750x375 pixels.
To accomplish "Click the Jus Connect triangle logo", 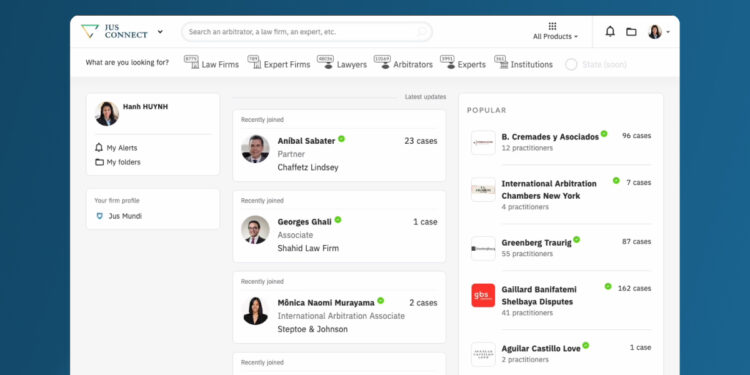I will (89, 32).
